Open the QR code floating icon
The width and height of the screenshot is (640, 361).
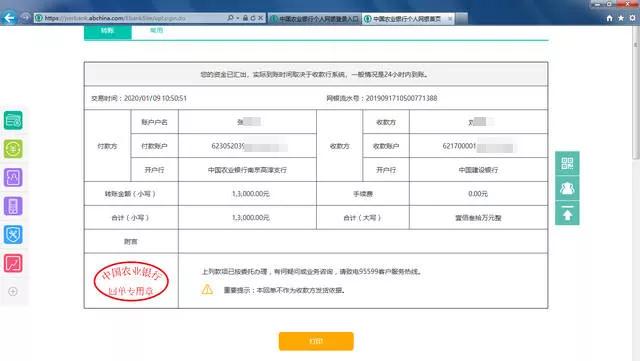567,163
